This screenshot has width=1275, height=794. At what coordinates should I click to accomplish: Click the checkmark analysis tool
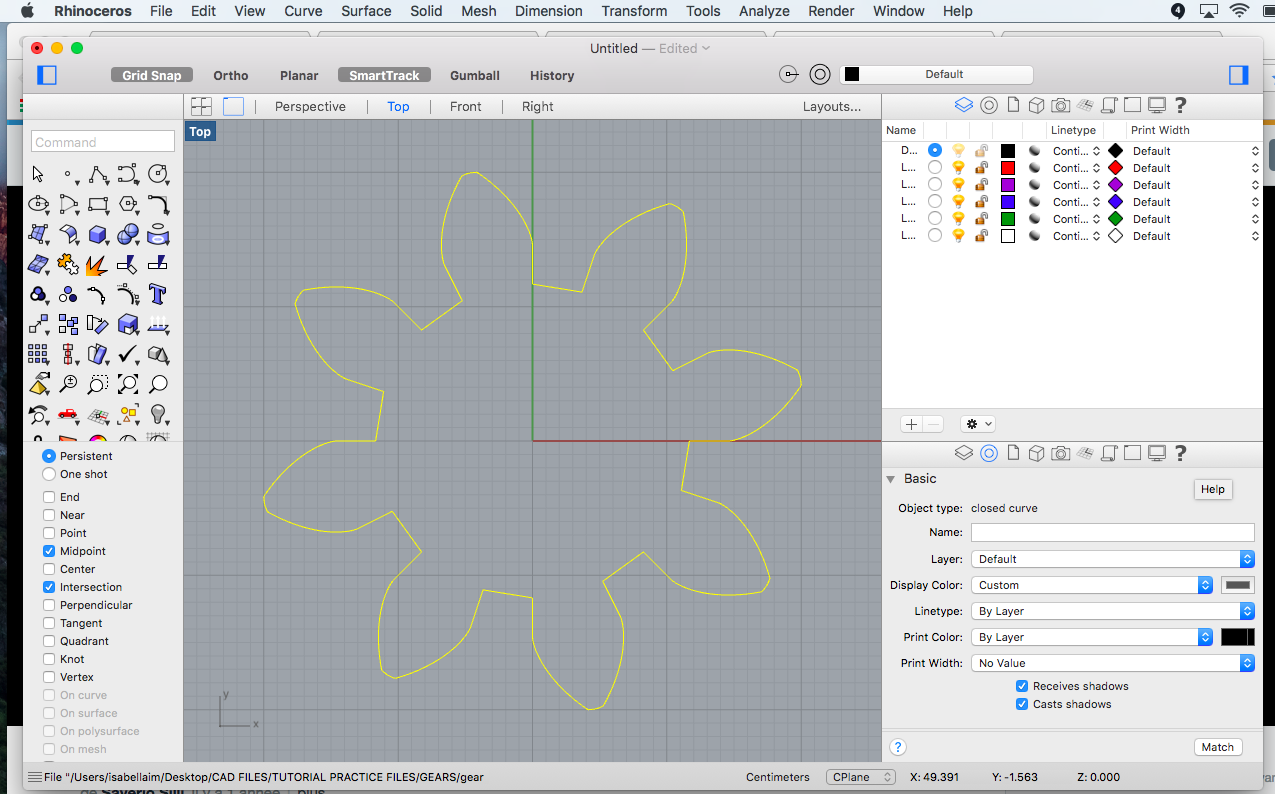[x=128, y=354]
